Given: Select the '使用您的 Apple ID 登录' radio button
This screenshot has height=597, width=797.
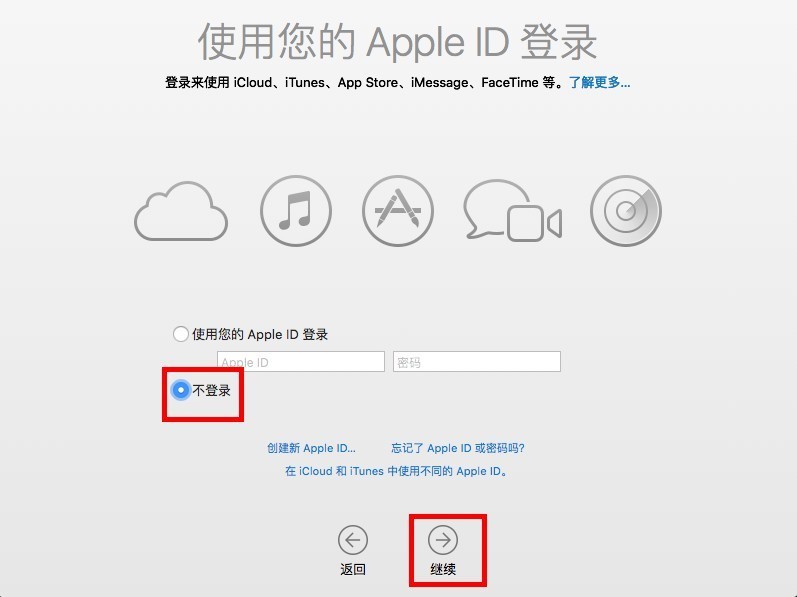Looking at the screenshot, I should click(180, 334).
